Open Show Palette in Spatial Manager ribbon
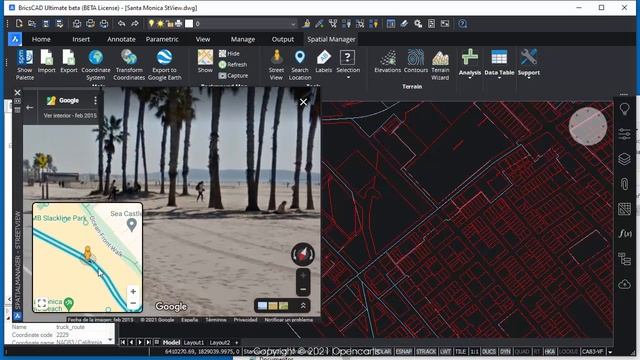This screenshot has height=360, width=640. click(x=25, y=64)
